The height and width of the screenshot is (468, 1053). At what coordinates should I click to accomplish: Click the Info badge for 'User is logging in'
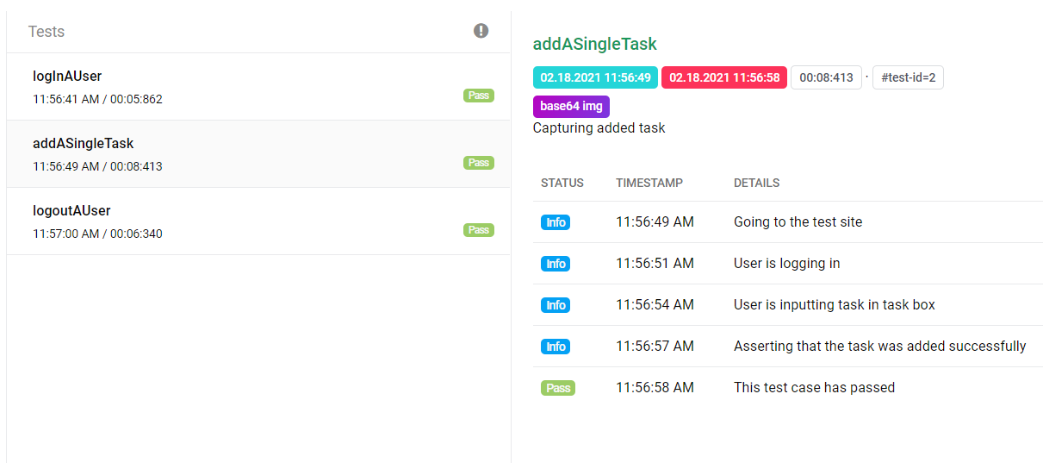[x=555, y=264]
